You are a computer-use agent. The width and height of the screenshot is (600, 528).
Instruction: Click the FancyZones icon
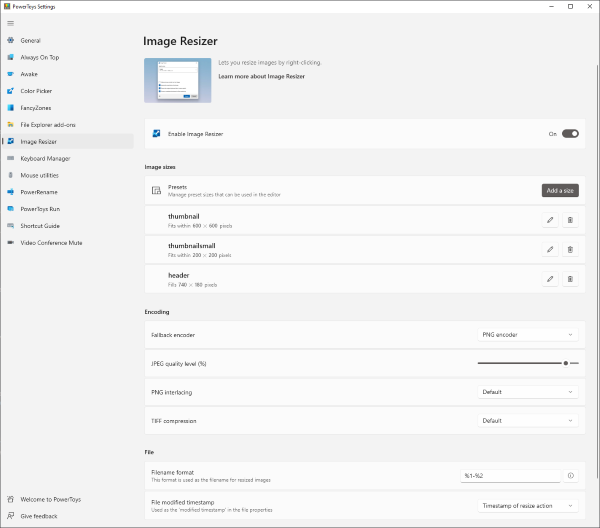(x=11, y=108)
